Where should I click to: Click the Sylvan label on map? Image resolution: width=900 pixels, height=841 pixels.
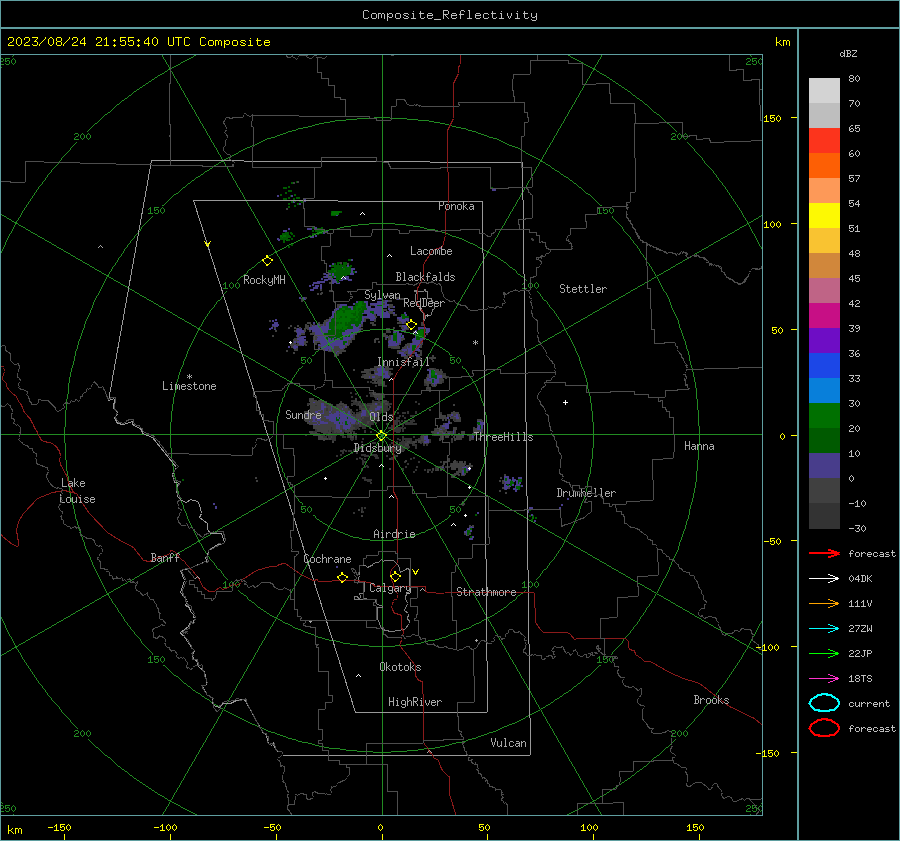382,295
